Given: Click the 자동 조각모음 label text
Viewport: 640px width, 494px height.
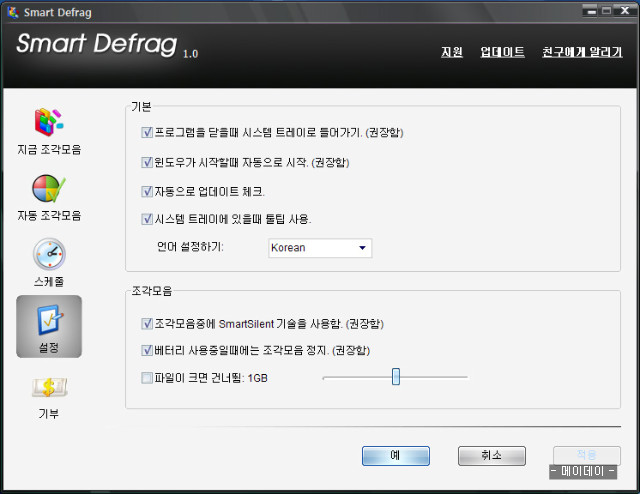Looking at the screenshot, I should (x=49, y=215).
